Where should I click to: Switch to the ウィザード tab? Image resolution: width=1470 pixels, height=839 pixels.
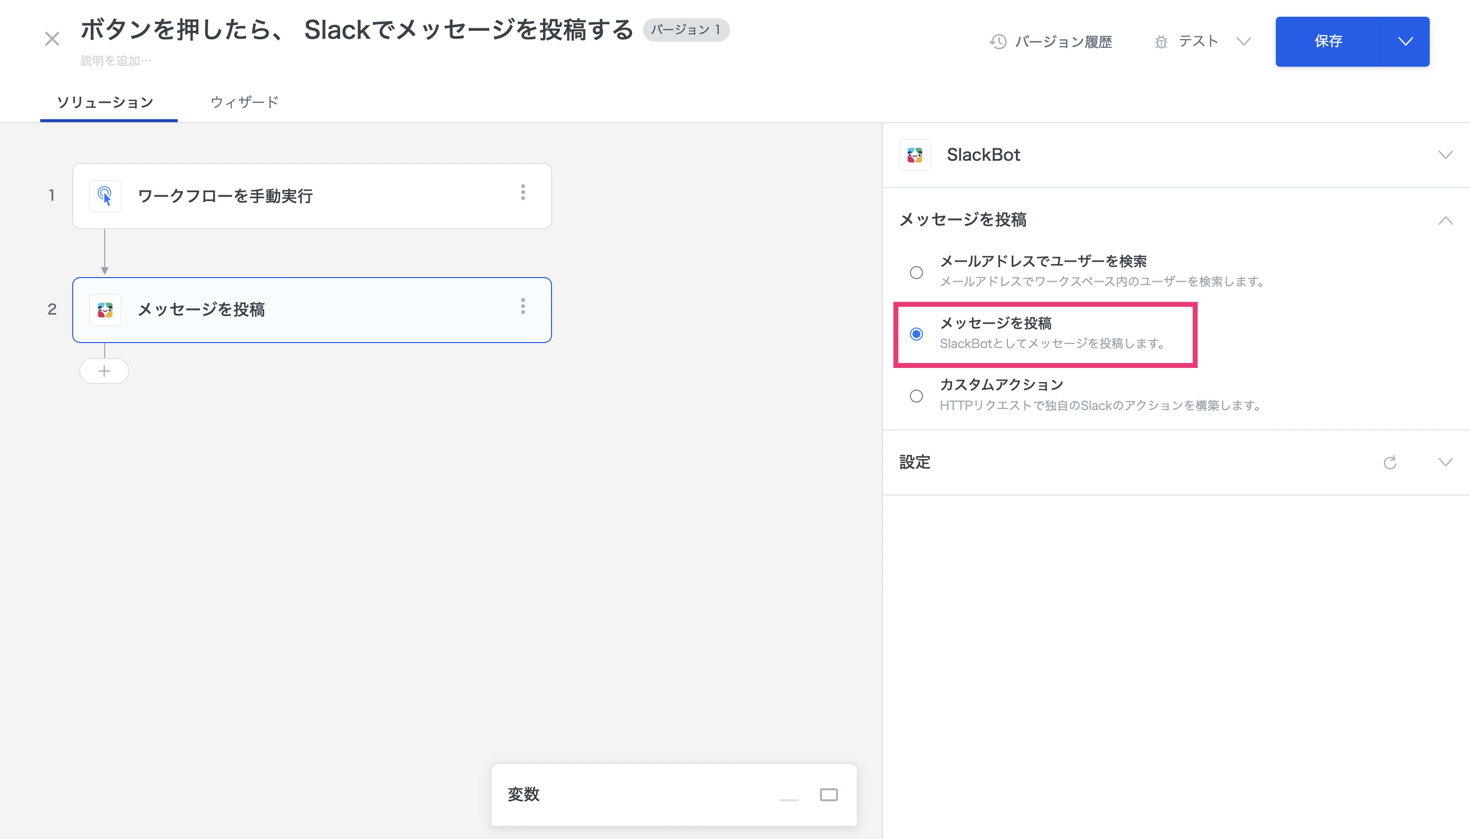coord(244,102)
